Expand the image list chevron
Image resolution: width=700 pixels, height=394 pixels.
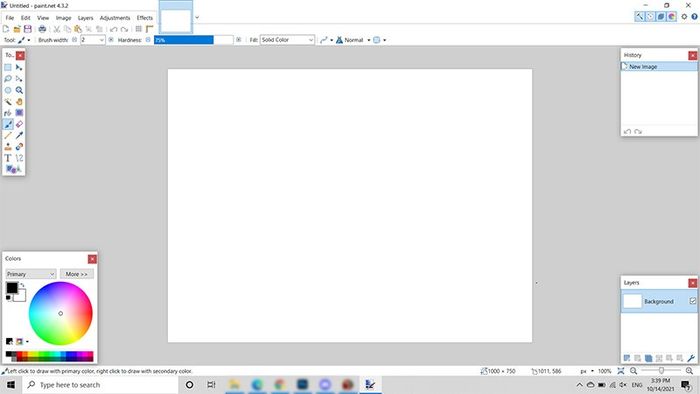click(197, 17)
